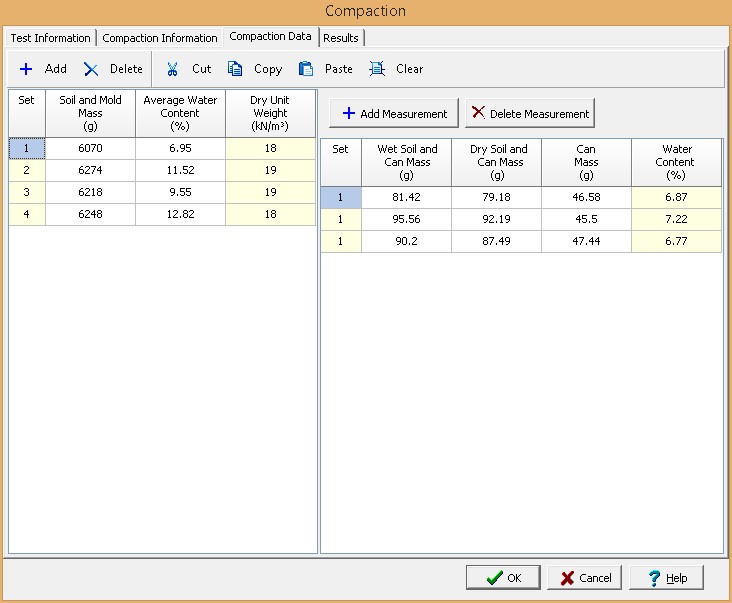Click the Cancel button
This screenshot has width=732, height=603.
[x=585, y=578]
